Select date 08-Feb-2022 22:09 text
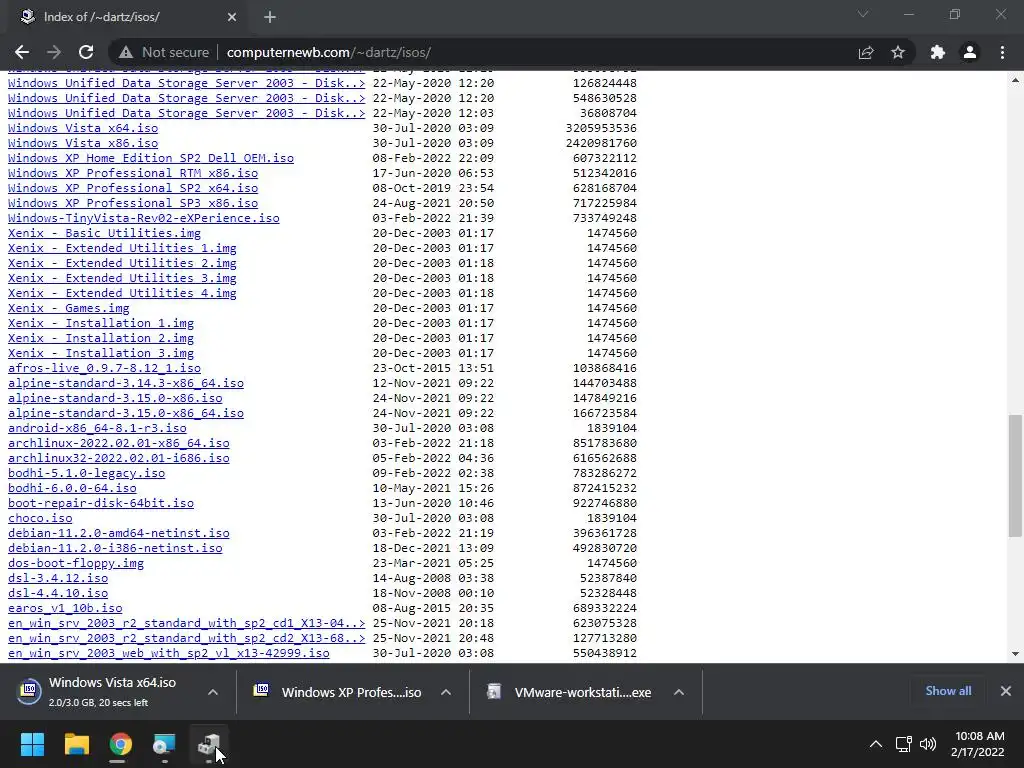This screenshot has height=768, width=1024. [x=433, y=158]
